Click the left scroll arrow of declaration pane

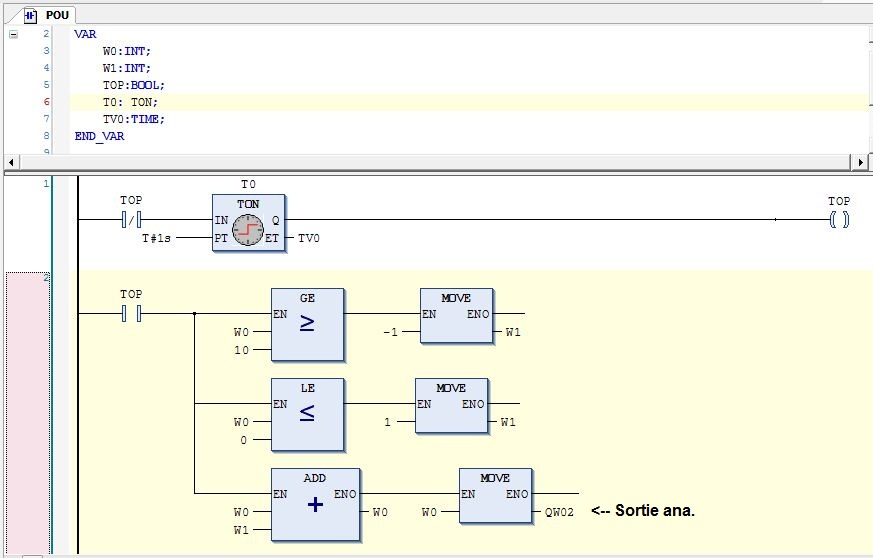pos(12,162)
